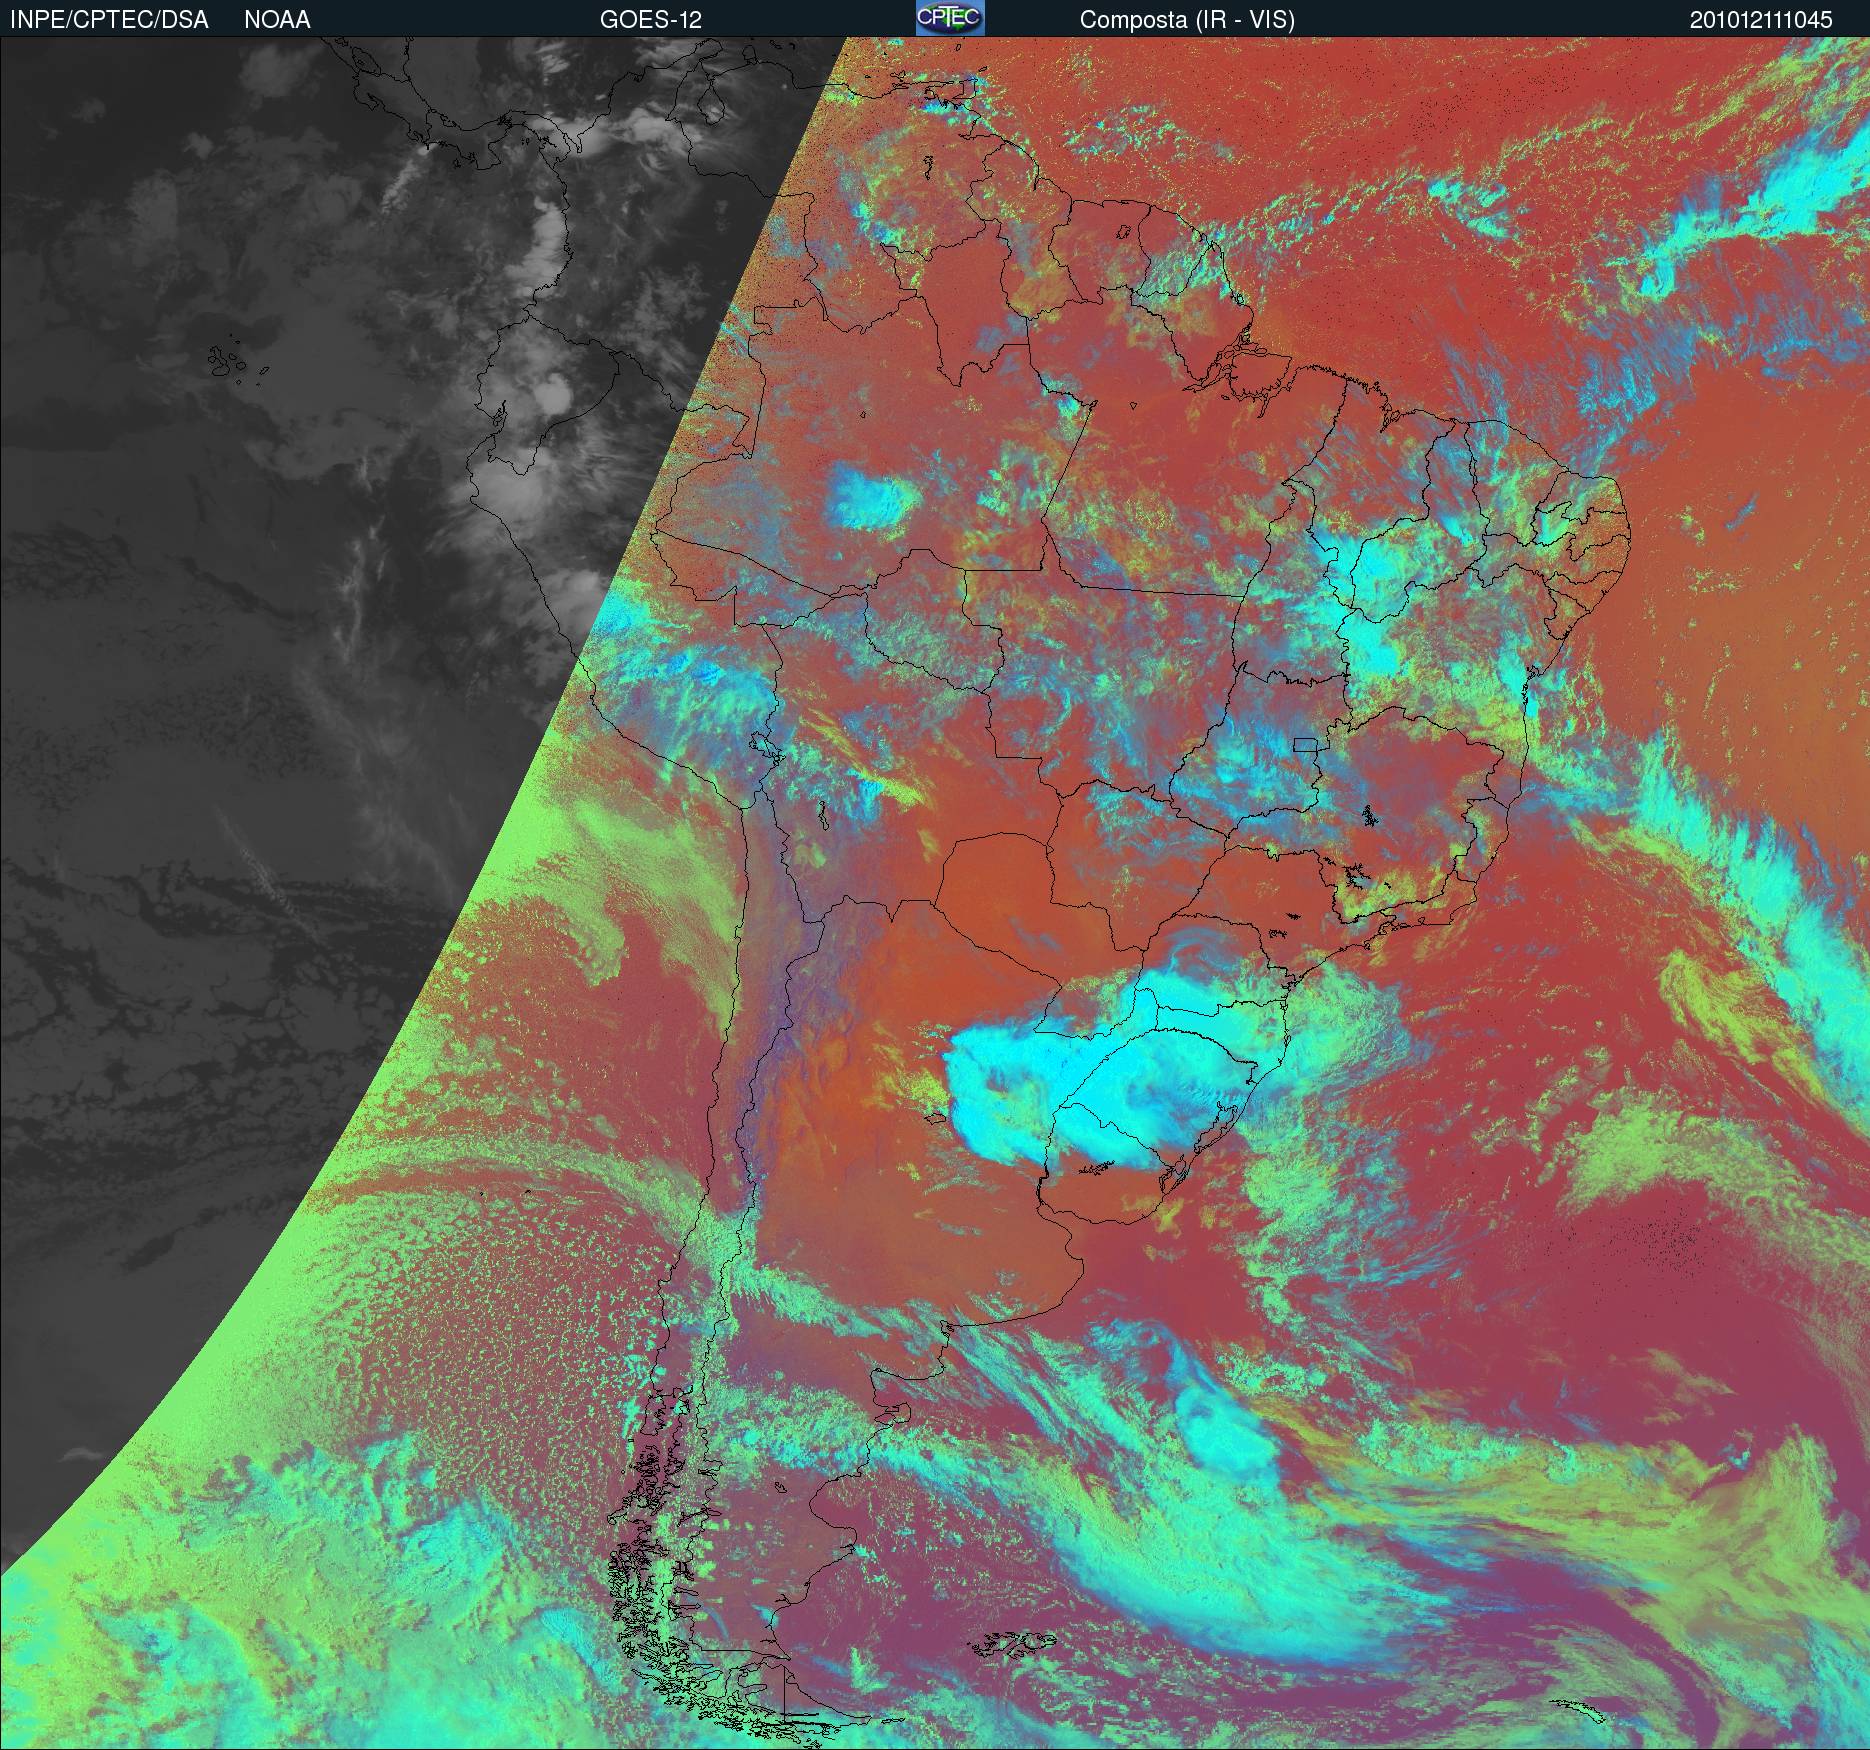Click the Galápagos Islands outline in the Pacific

coord(230,361)
